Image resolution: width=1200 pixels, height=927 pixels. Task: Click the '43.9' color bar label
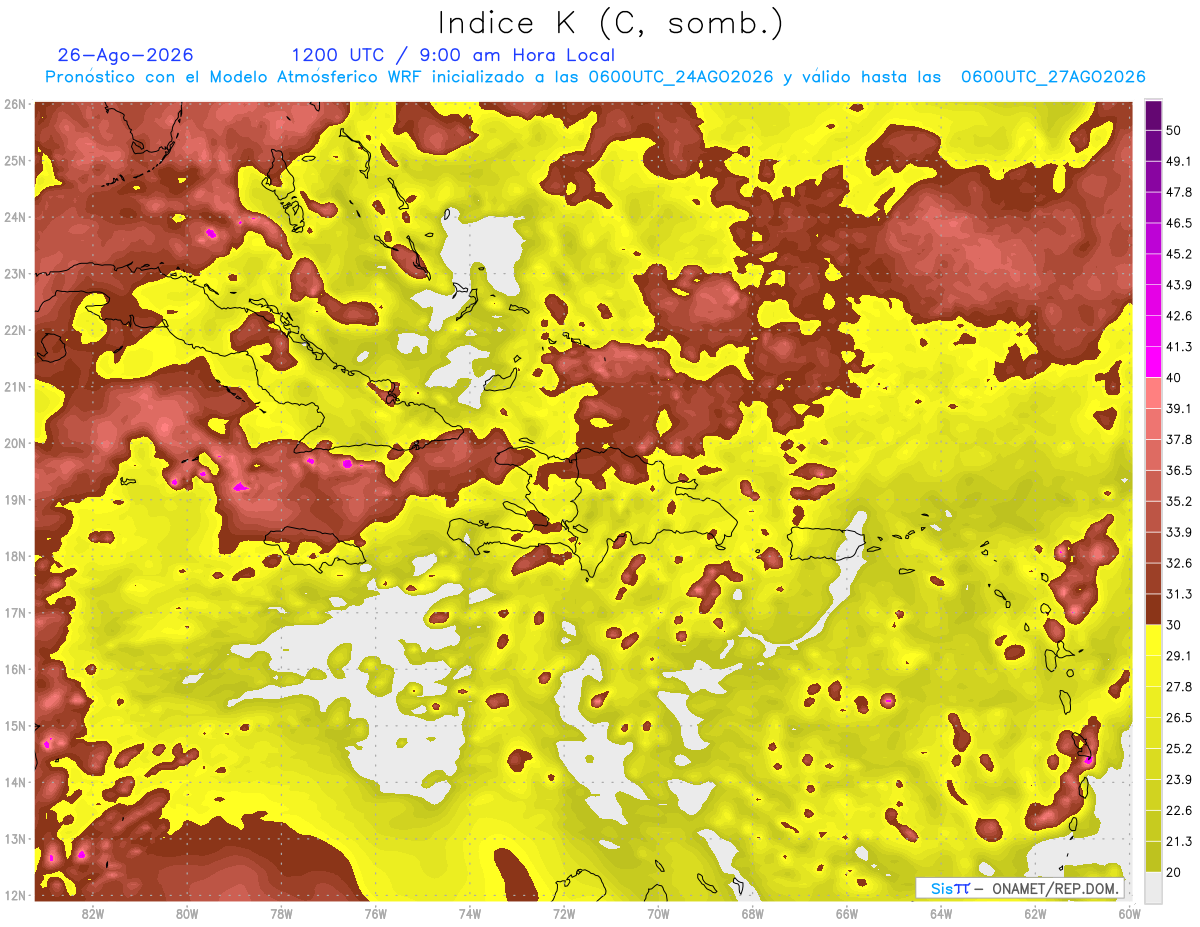pyautogui.click(x=1178, y=285)
